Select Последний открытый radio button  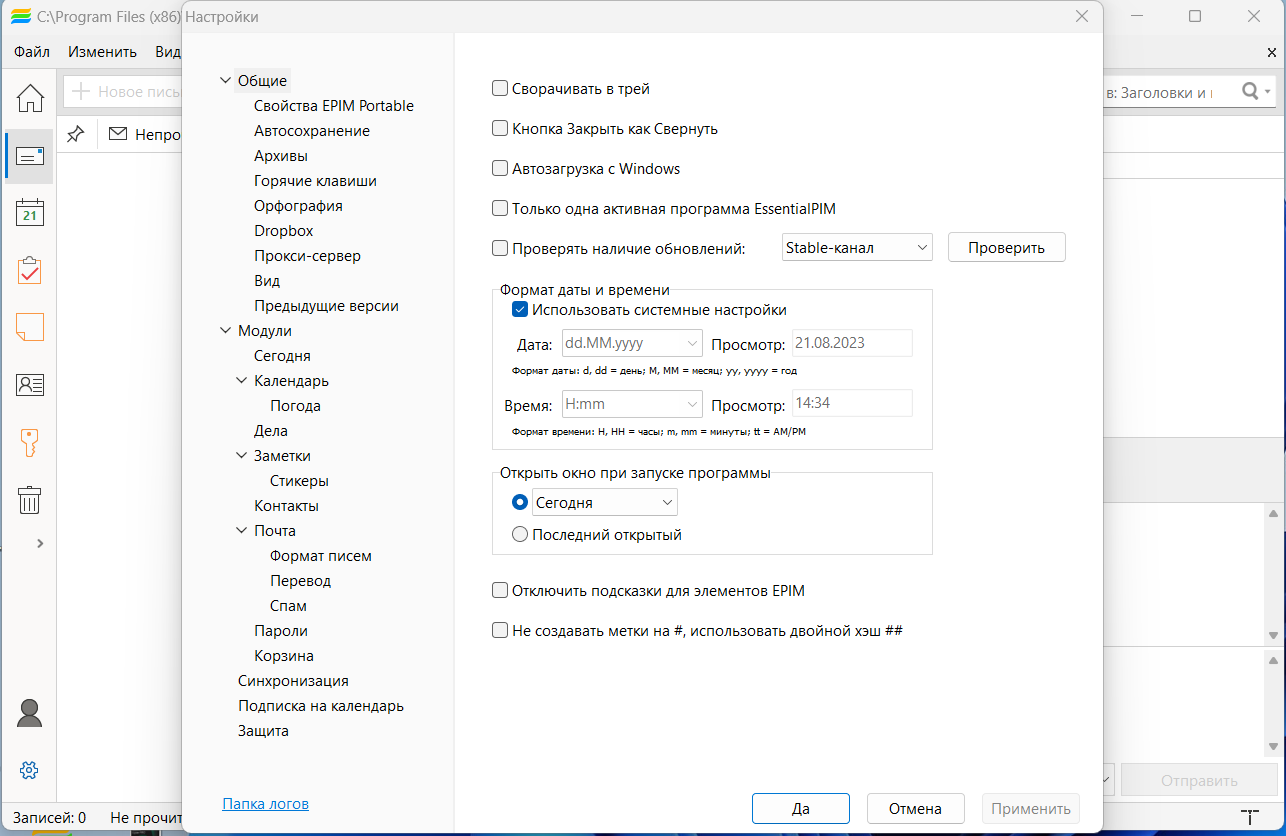[520, 535]
